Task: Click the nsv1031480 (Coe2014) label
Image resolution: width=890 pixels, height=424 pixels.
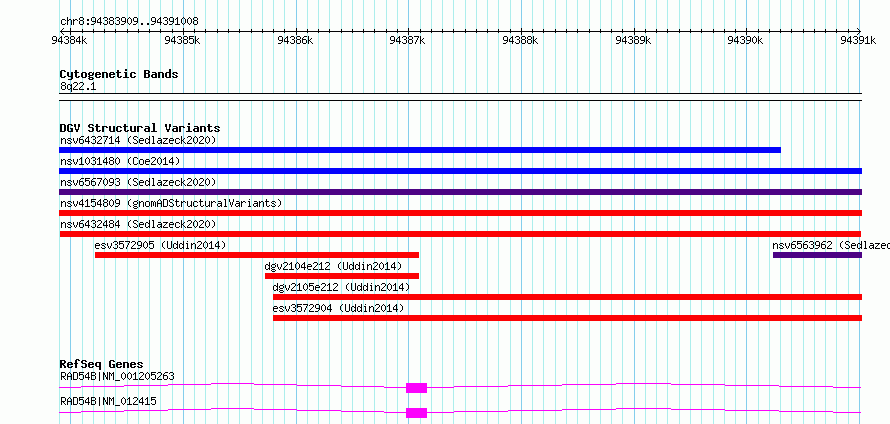Action: click(x=120, y=161)
